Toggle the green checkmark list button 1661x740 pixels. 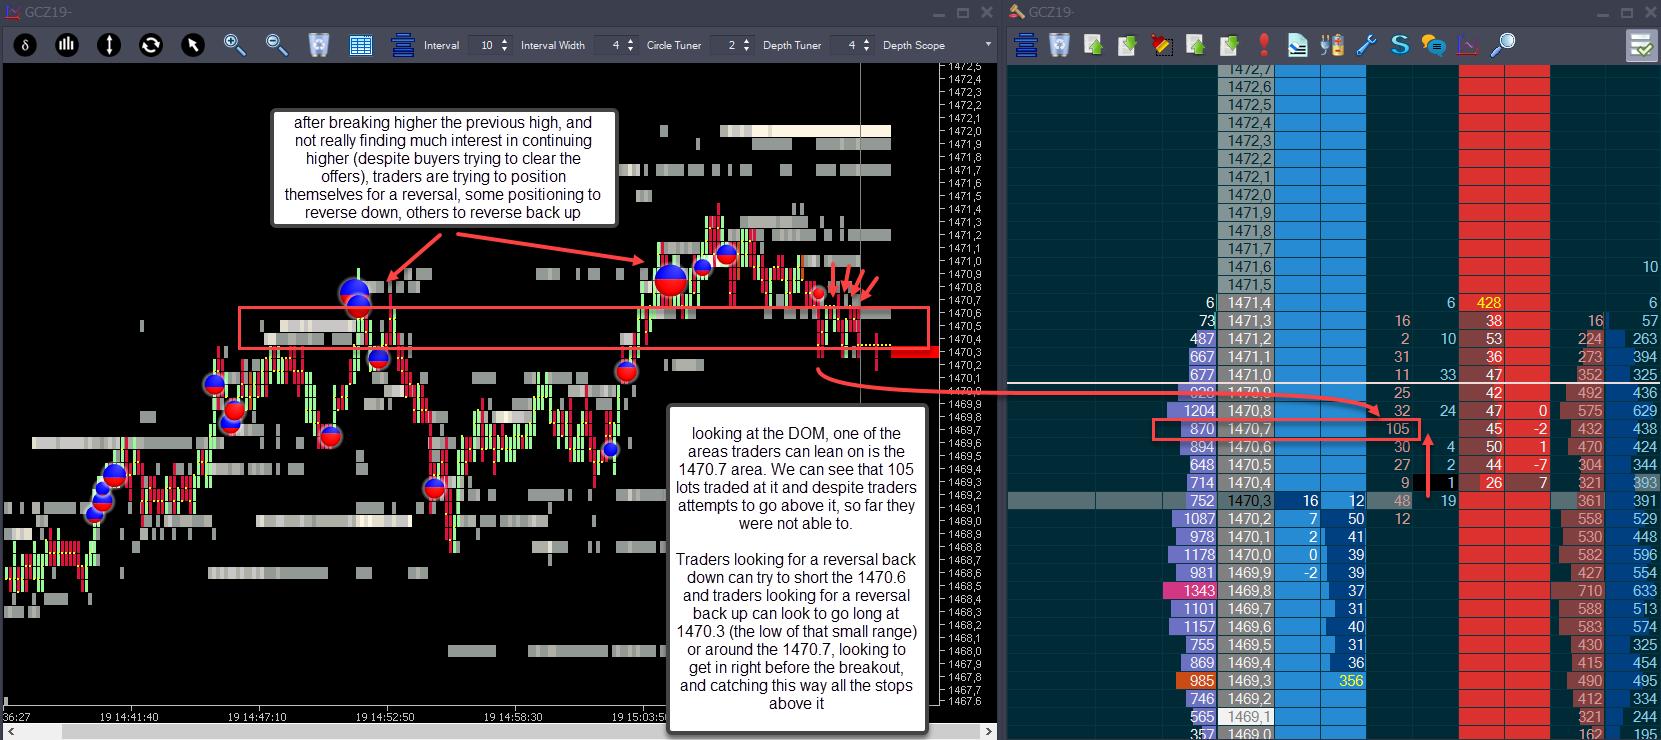pyautogui.click(x=1642, y=45)
